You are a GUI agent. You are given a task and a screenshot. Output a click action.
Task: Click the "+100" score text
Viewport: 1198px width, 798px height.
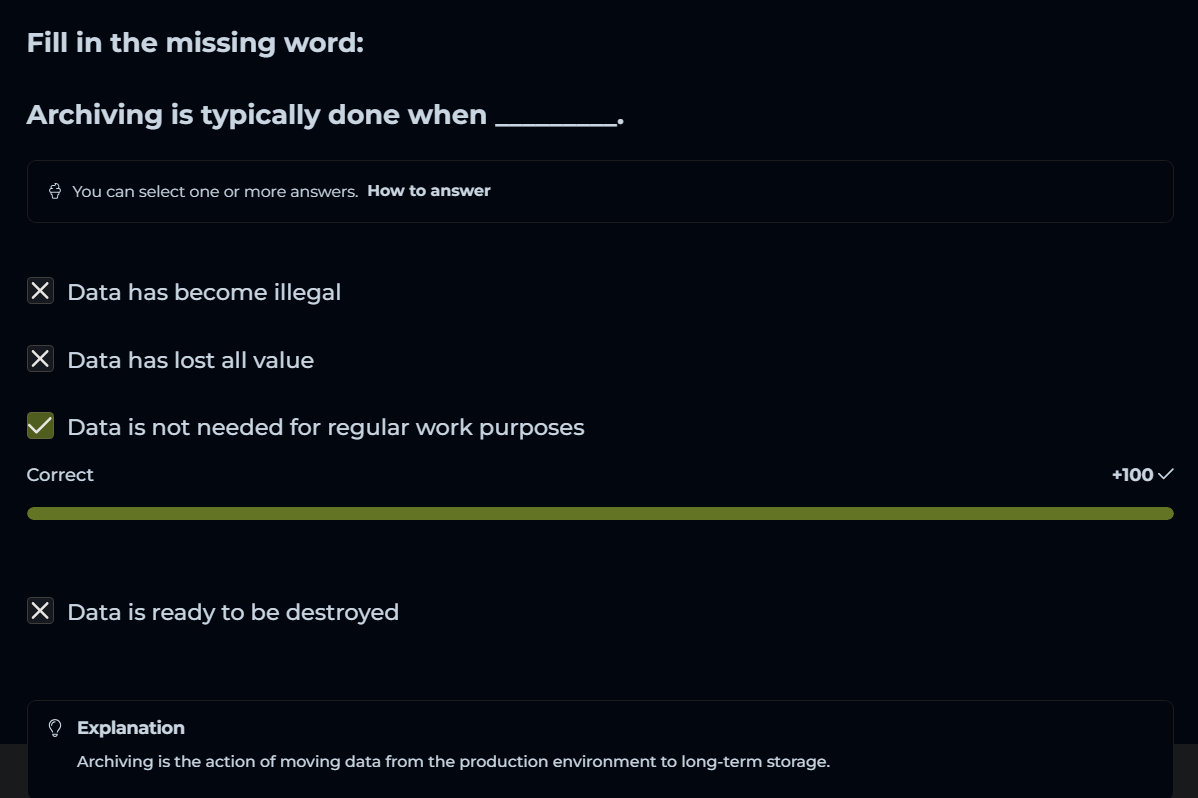point(1132,475)
